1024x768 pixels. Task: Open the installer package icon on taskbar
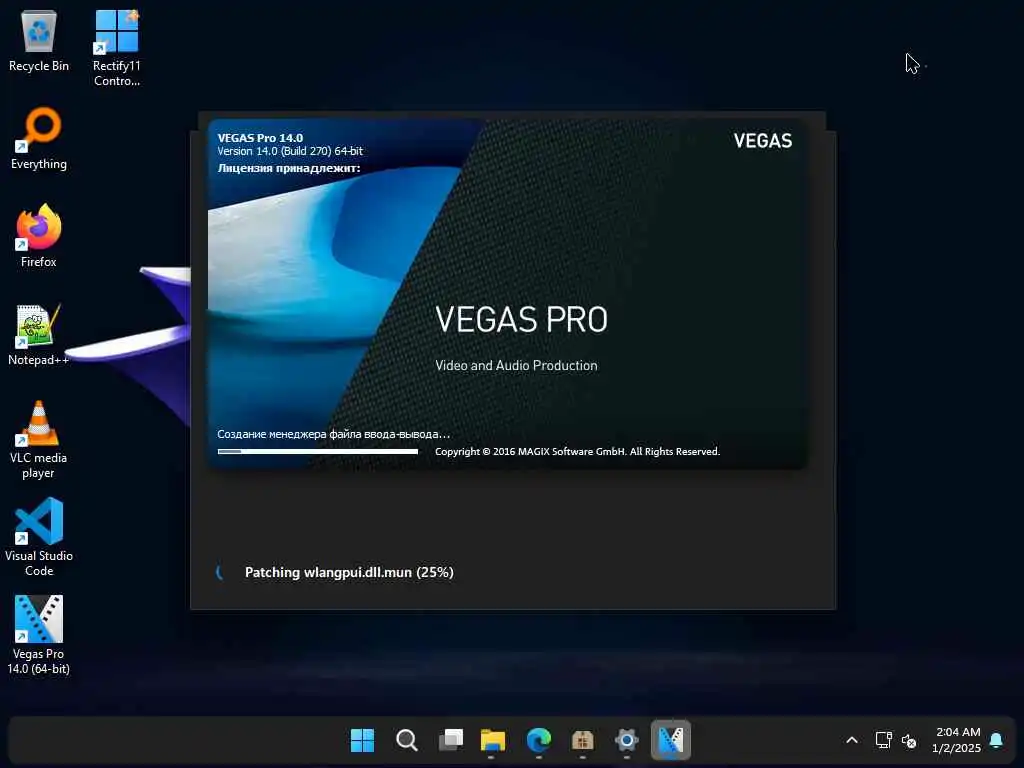pos(583,740)
